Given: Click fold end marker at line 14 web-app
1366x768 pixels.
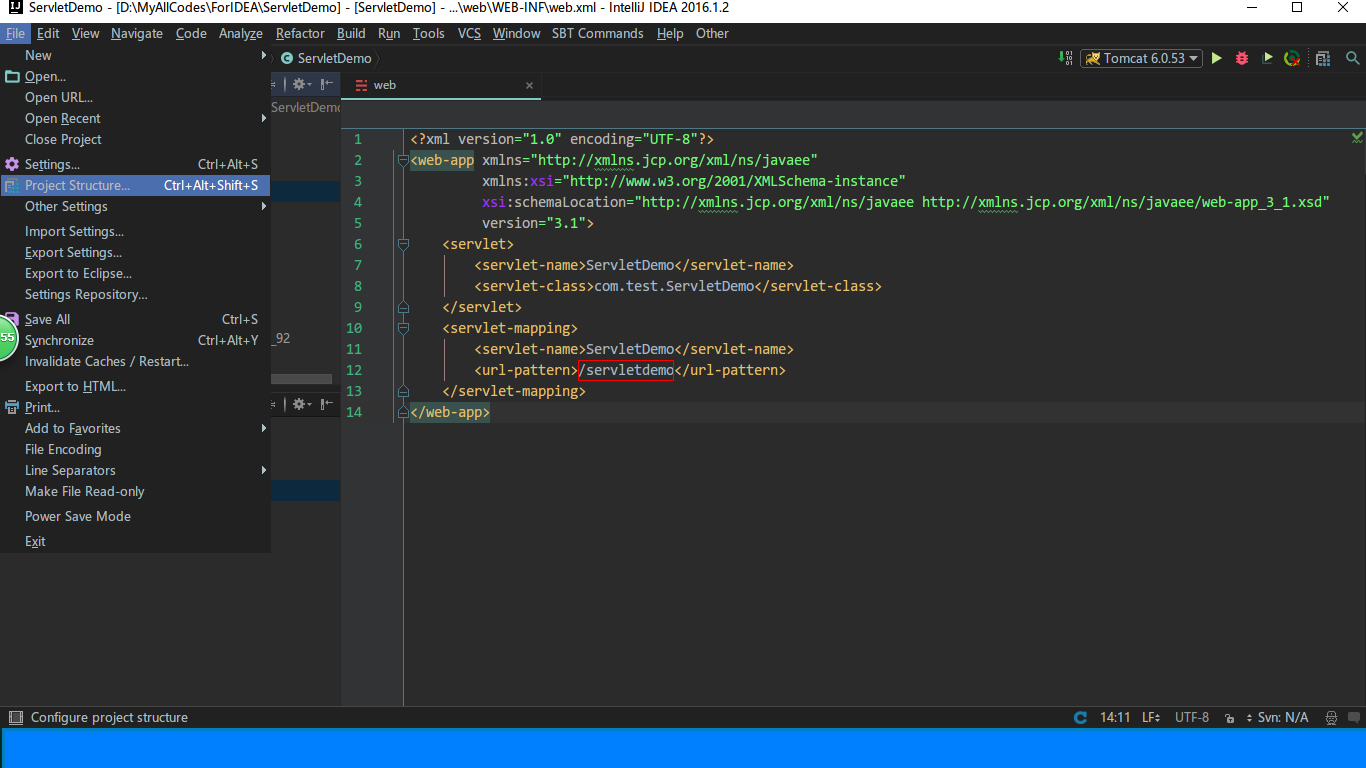Looking at the screenshot, I should coord(403,412).
